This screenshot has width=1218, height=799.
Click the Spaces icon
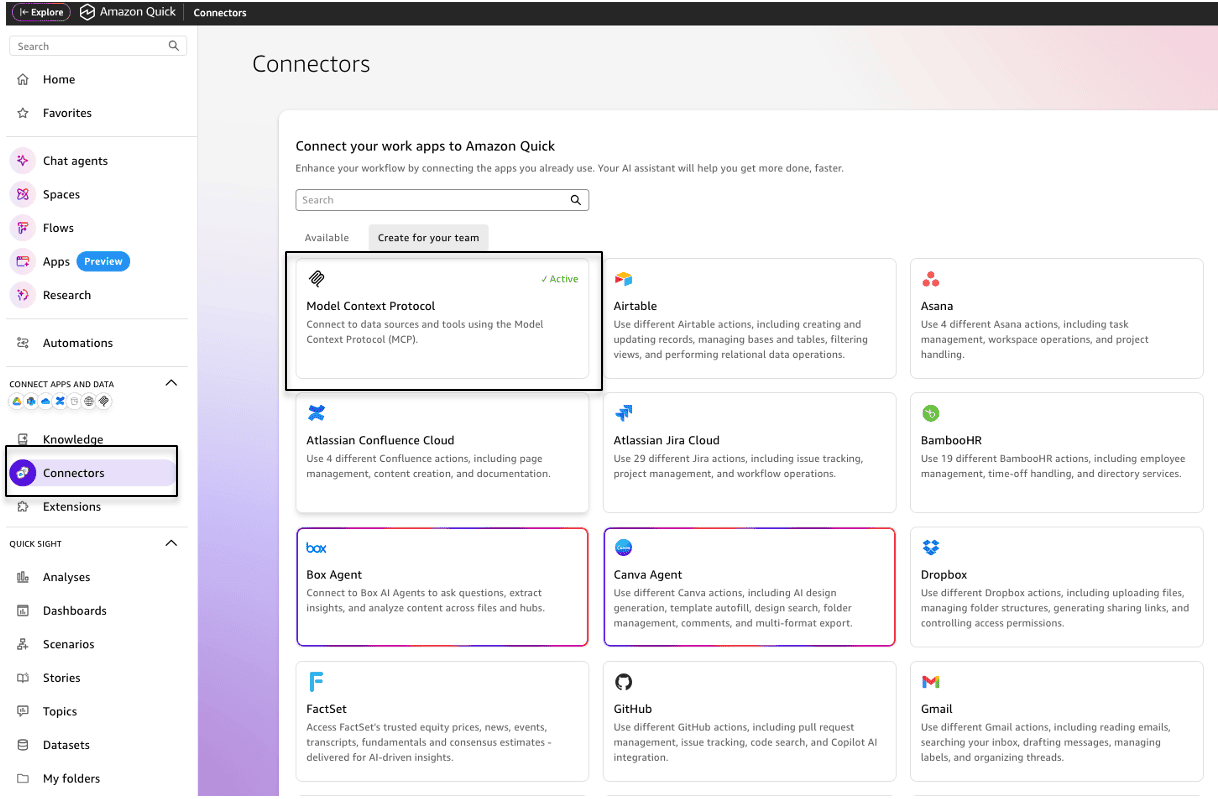click(23, 194)
